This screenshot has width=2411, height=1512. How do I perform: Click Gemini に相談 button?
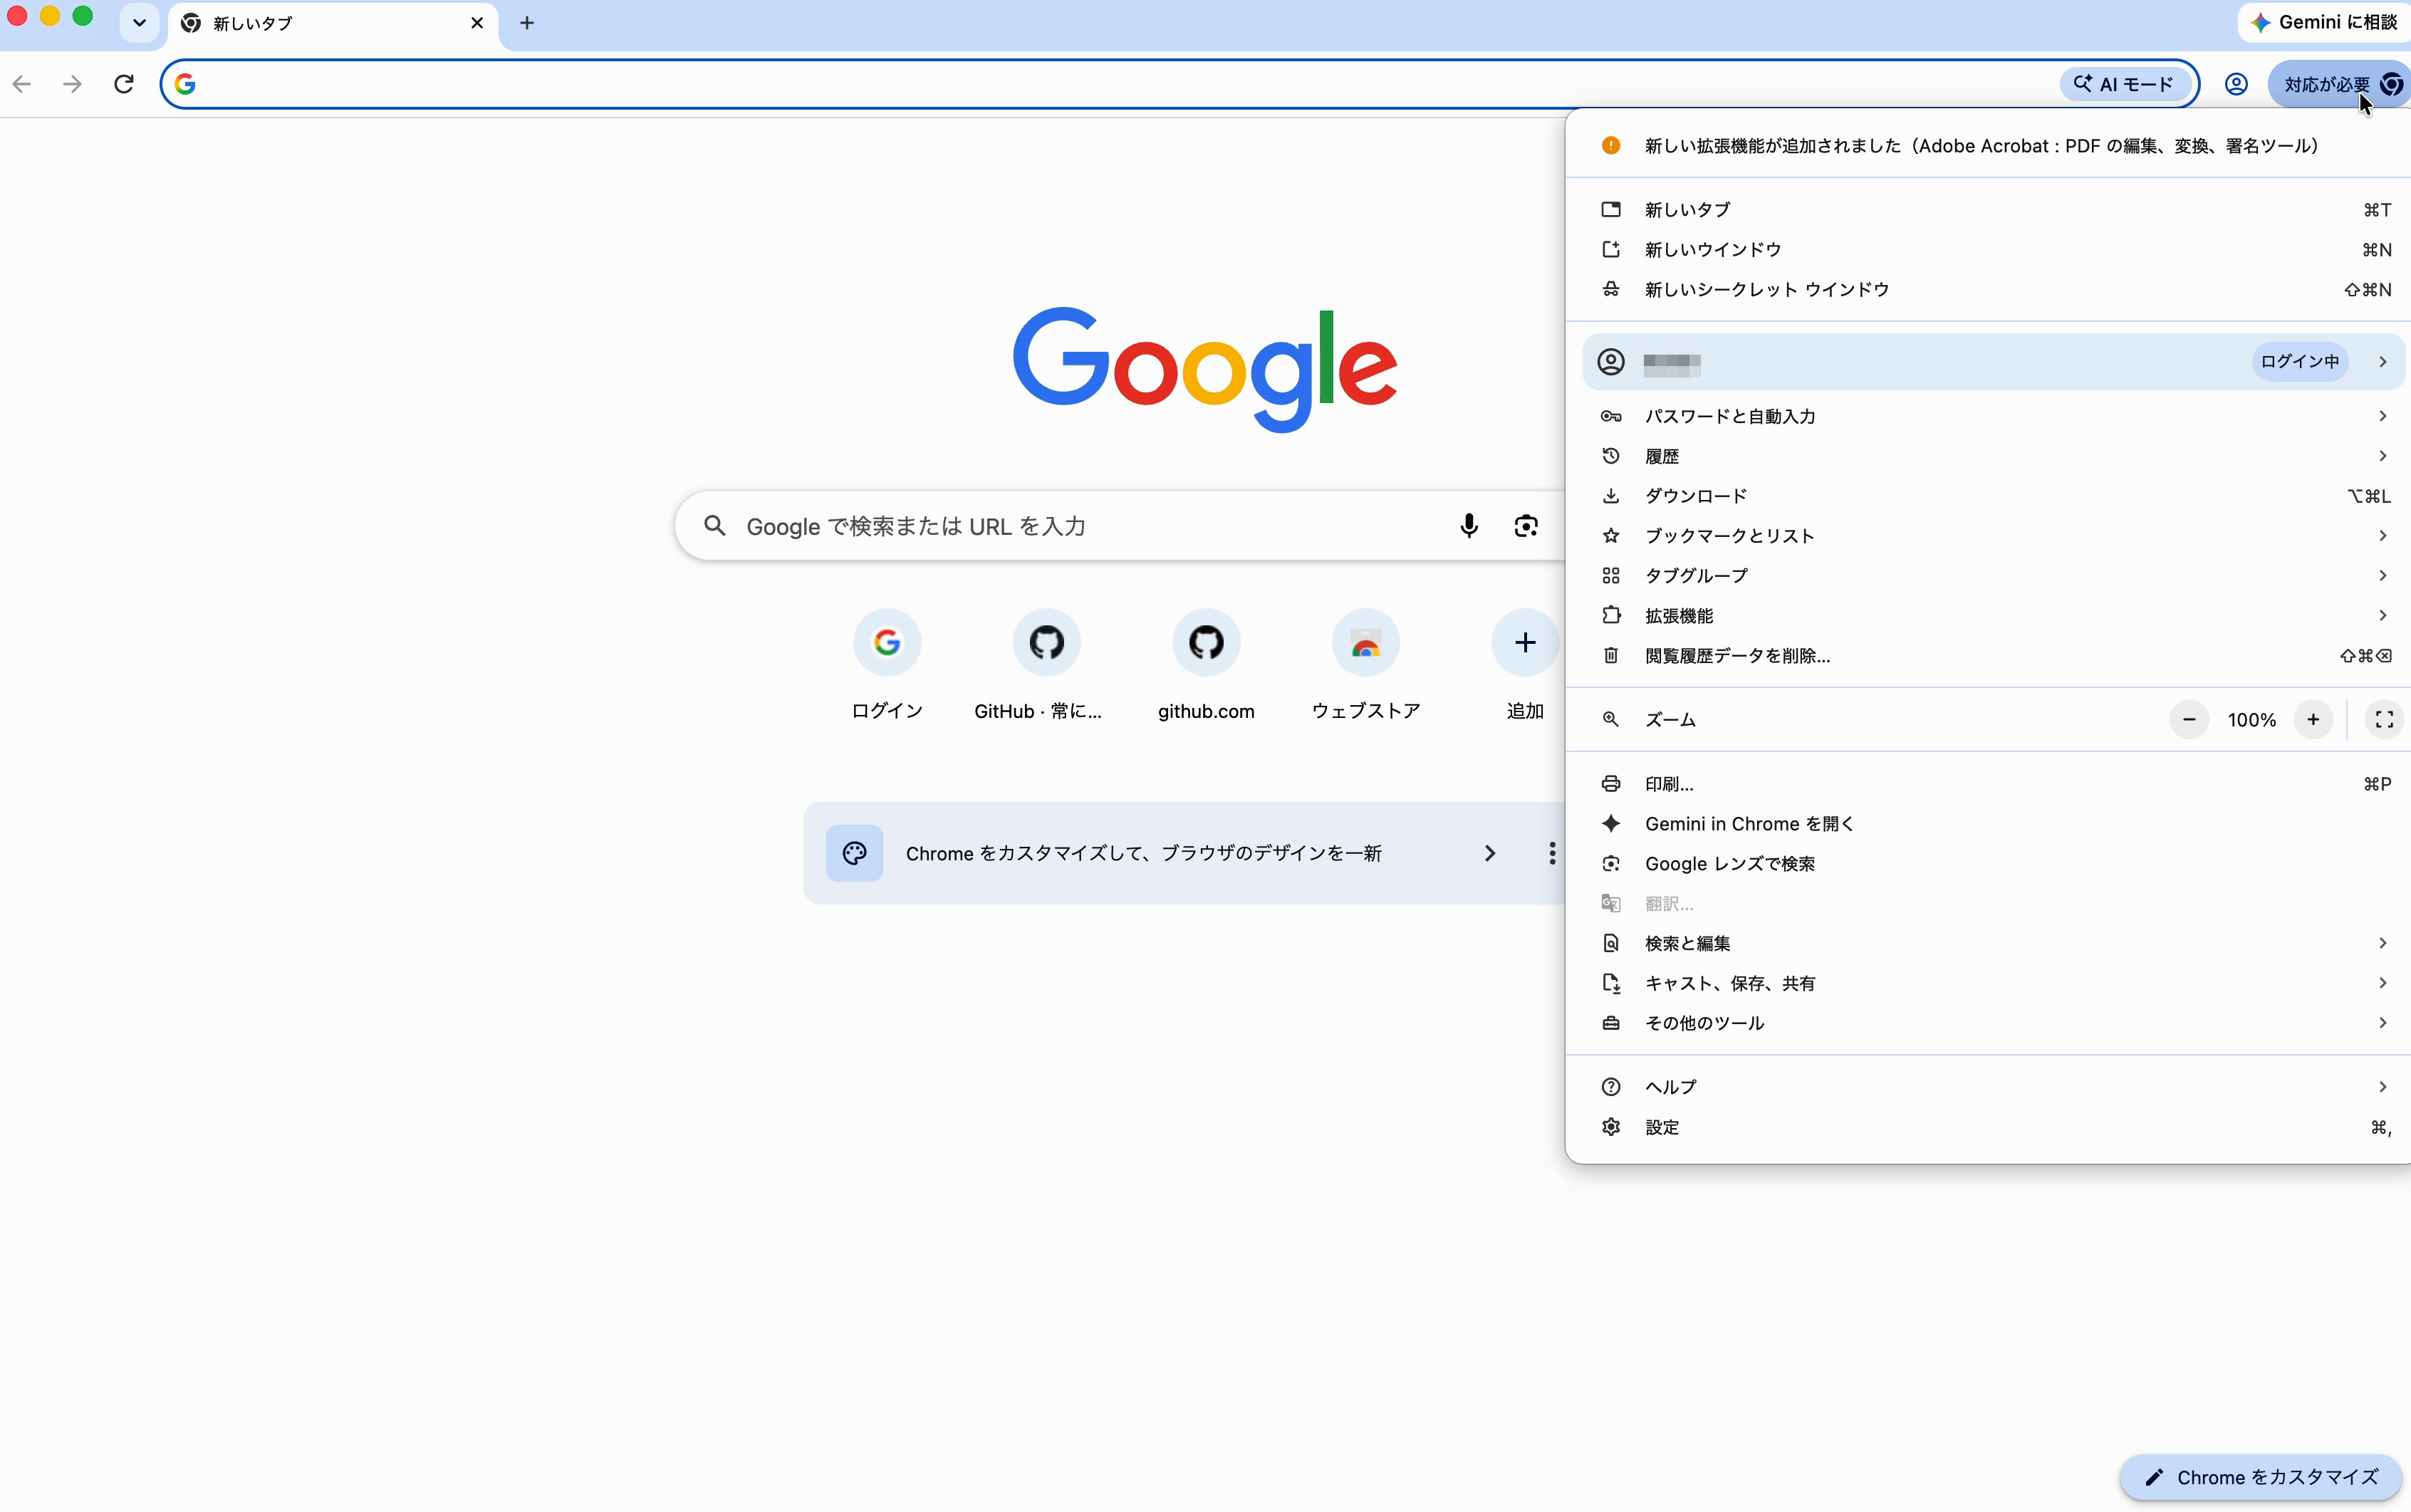2324,22
